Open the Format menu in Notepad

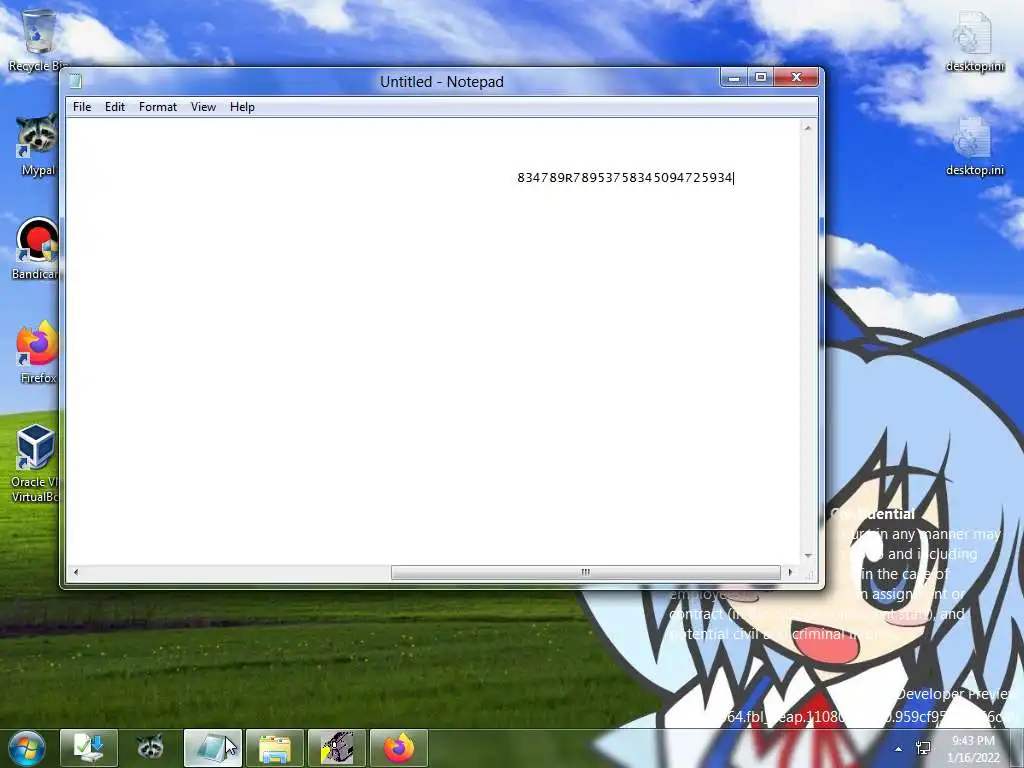(x=157, y=107)
